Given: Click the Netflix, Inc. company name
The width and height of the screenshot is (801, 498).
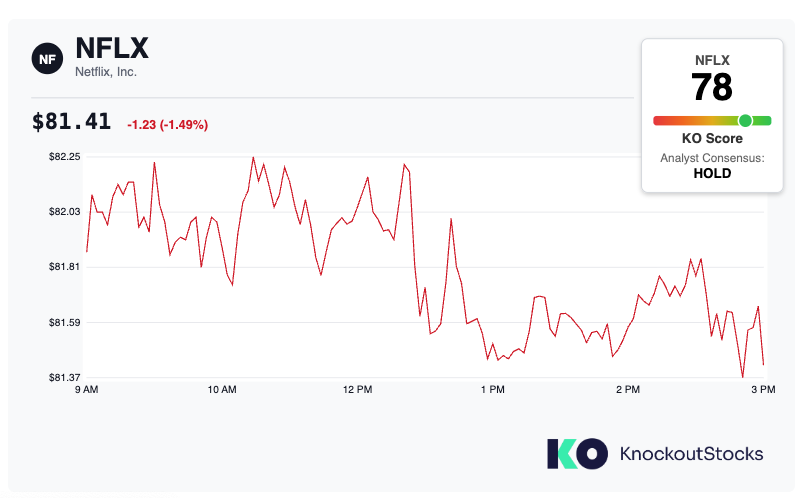Looking at the screenshot, I should 106,72.
